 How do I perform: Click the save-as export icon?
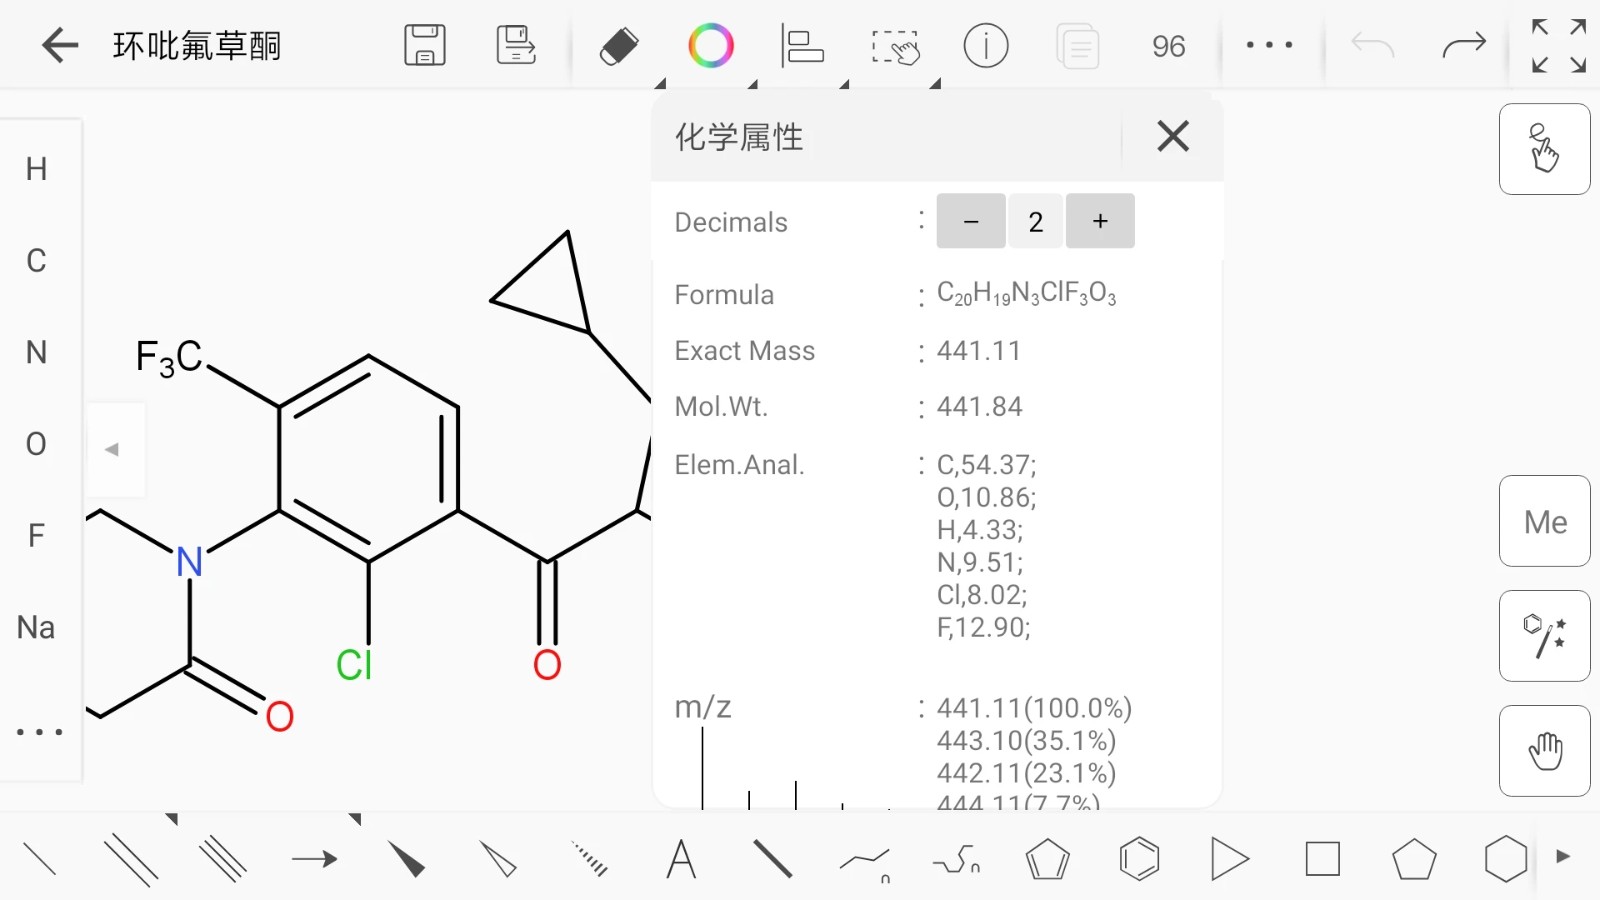[516, 46]
